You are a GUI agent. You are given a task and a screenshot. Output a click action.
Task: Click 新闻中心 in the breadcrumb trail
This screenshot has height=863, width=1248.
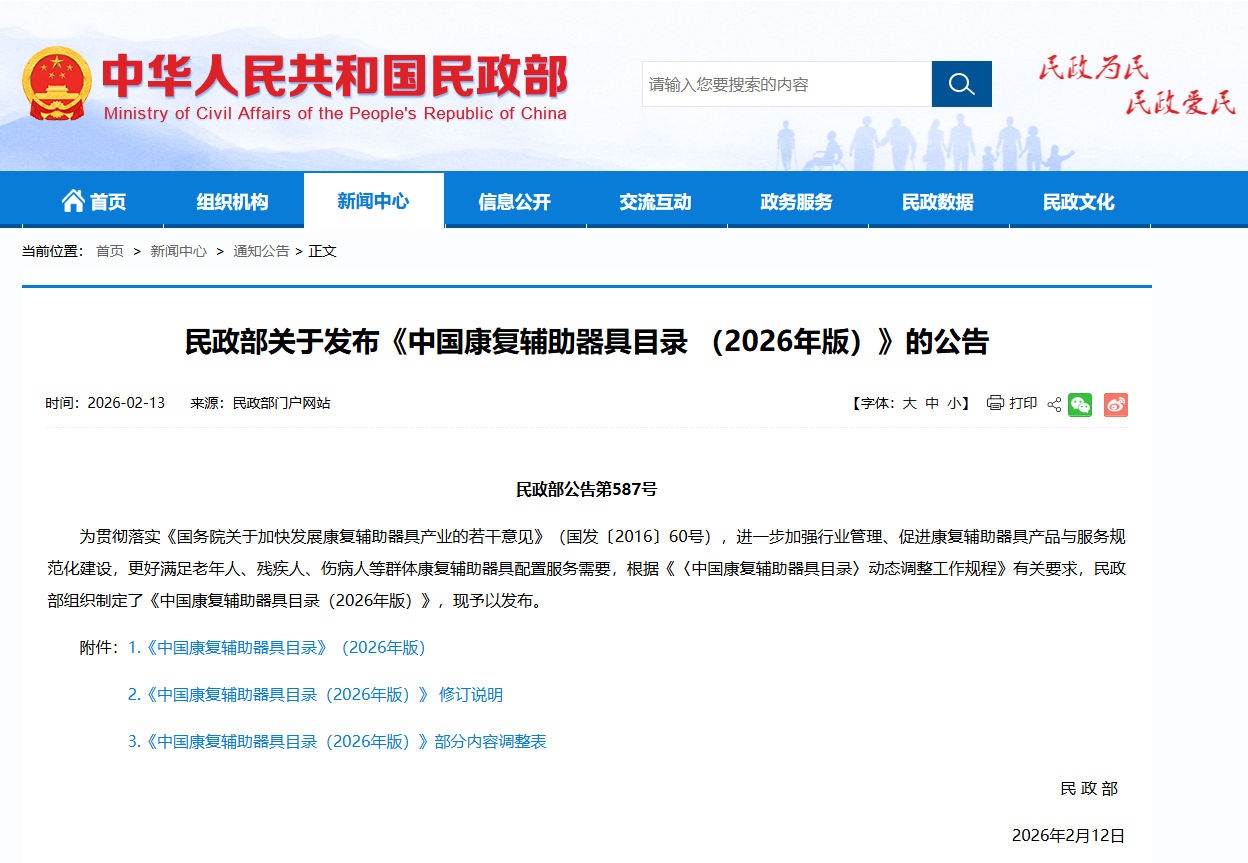click(179, 251)
